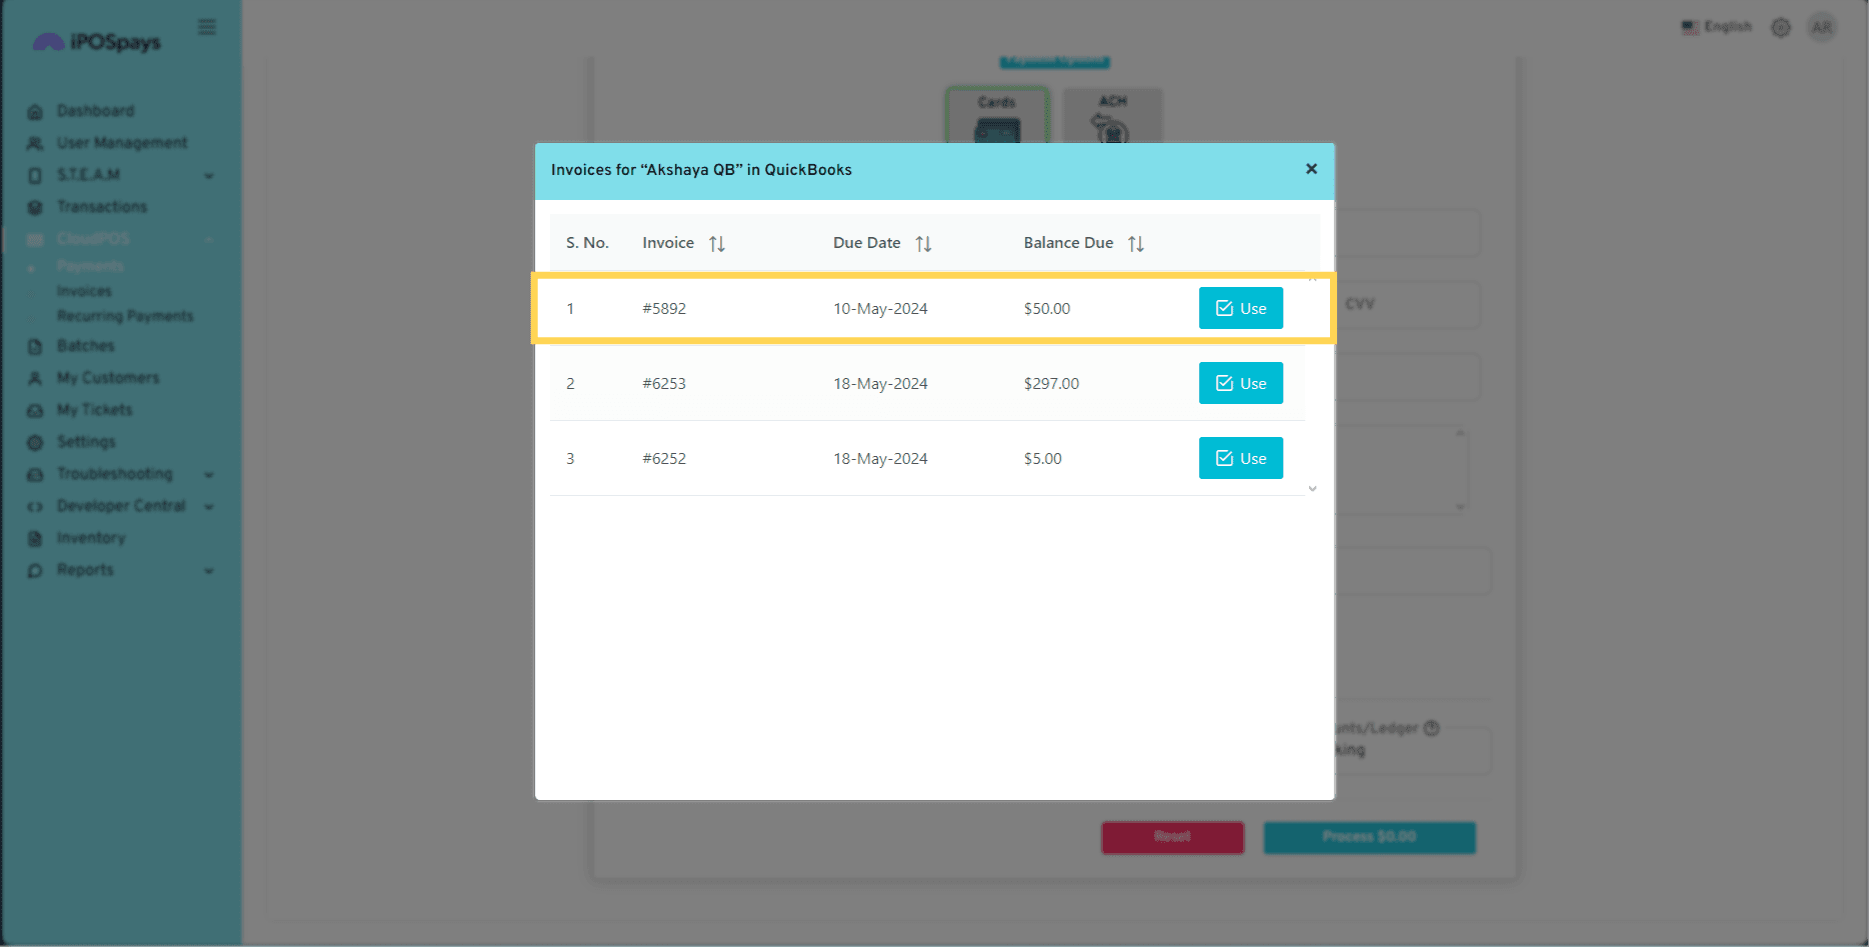The image size is (1869, 947).
Task: Open Payments under CloudPOS
Action: tap(90, 266)
